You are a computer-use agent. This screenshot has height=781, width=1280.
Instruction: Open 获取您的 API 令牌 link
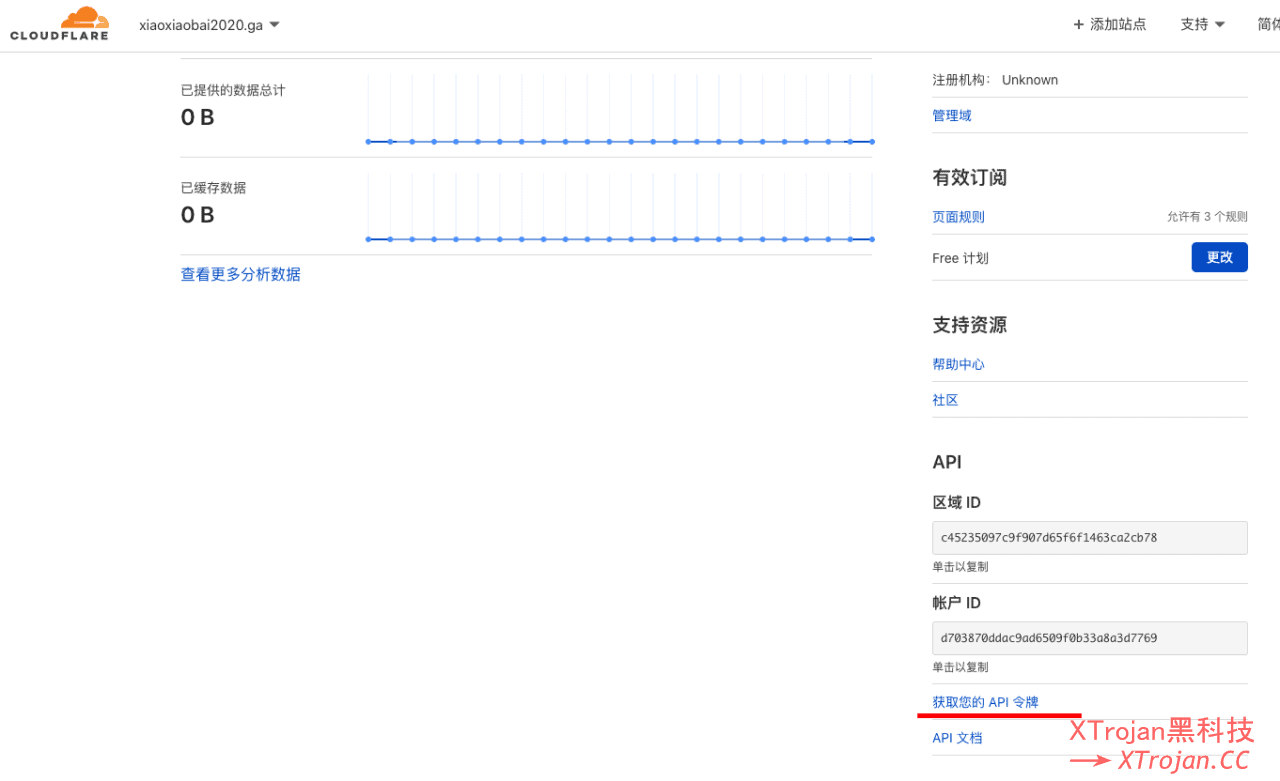point(985,702)
